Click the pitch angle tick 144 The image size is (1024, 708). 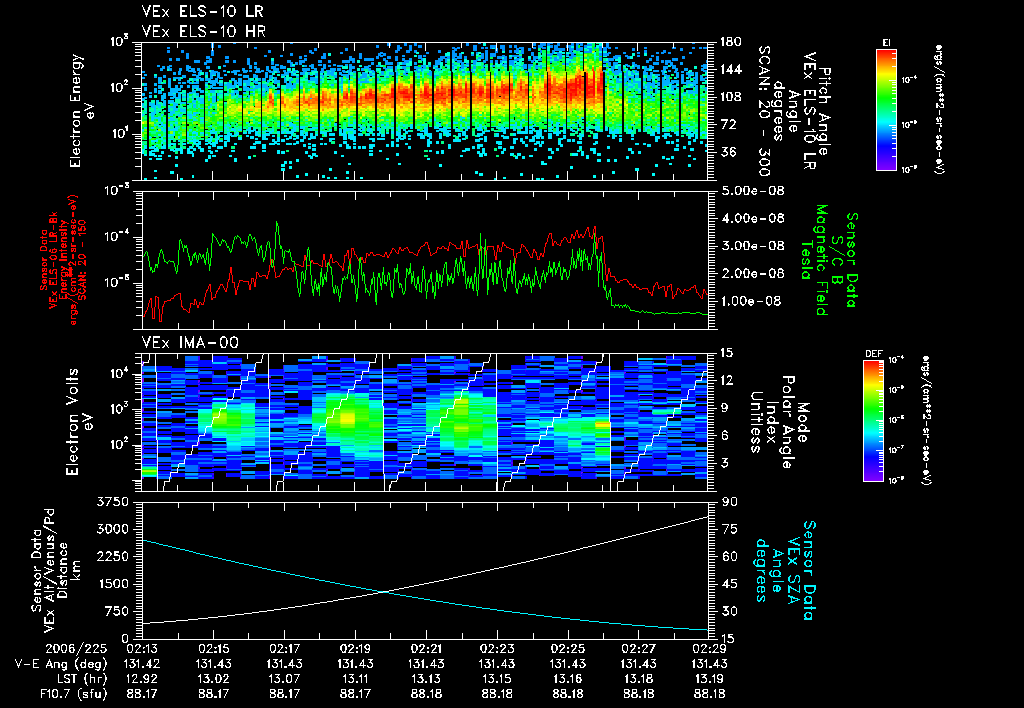tap(730, 69)
